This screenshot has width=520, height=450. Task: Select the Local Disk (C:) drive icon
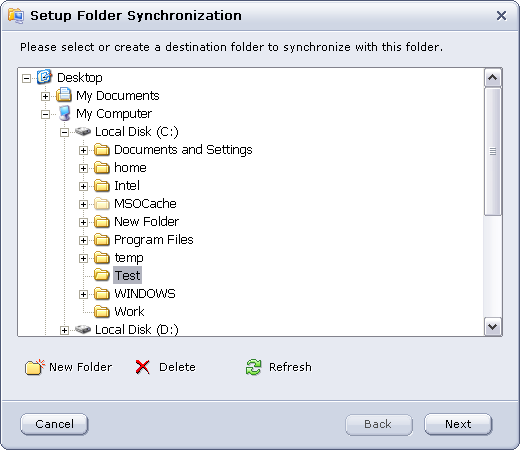(83, 132)
